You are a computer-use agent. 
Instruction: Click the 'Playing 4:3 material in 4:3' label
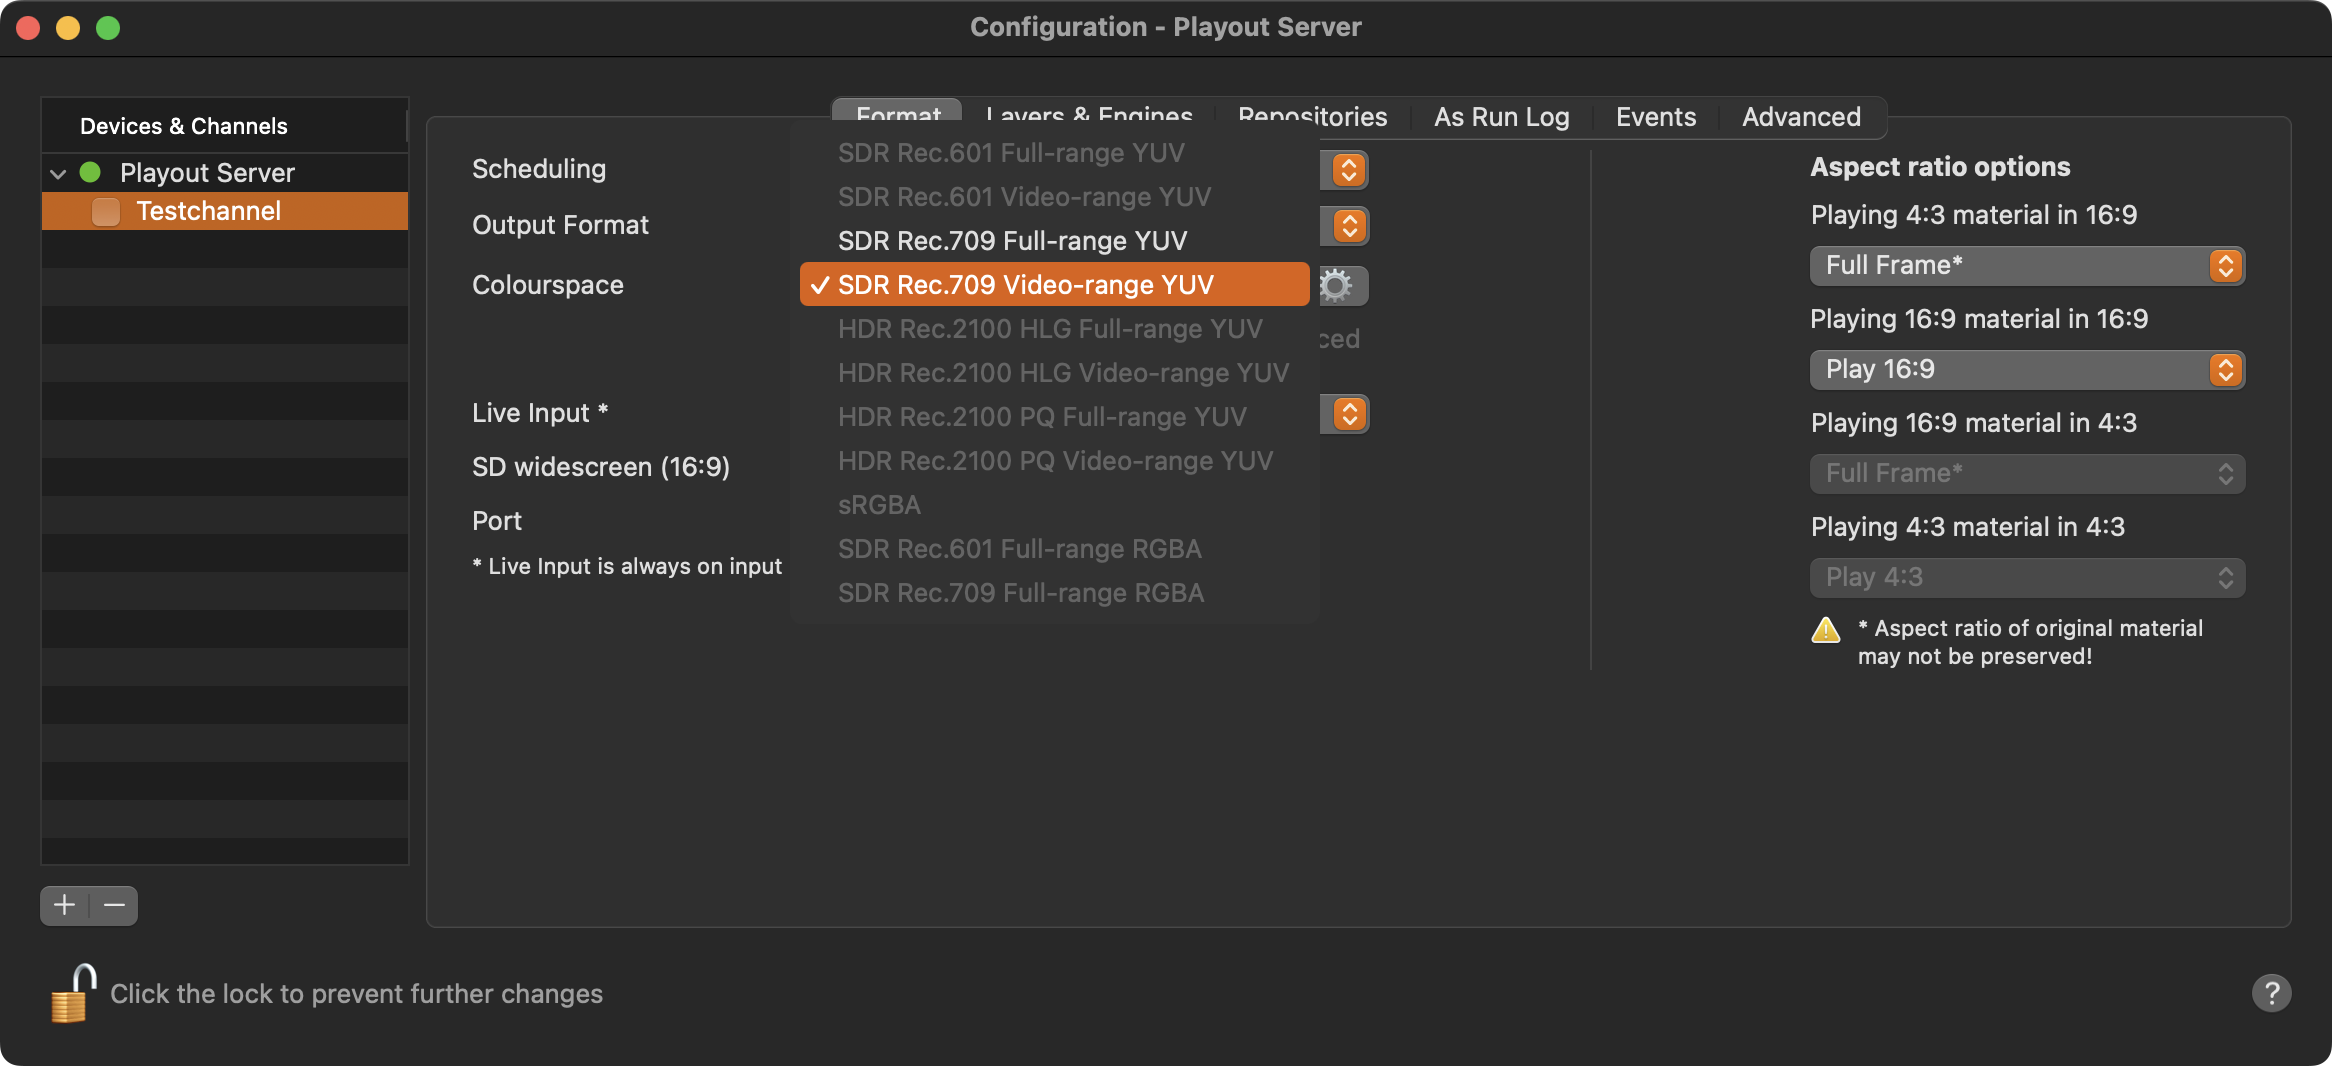click(1968, 527)
